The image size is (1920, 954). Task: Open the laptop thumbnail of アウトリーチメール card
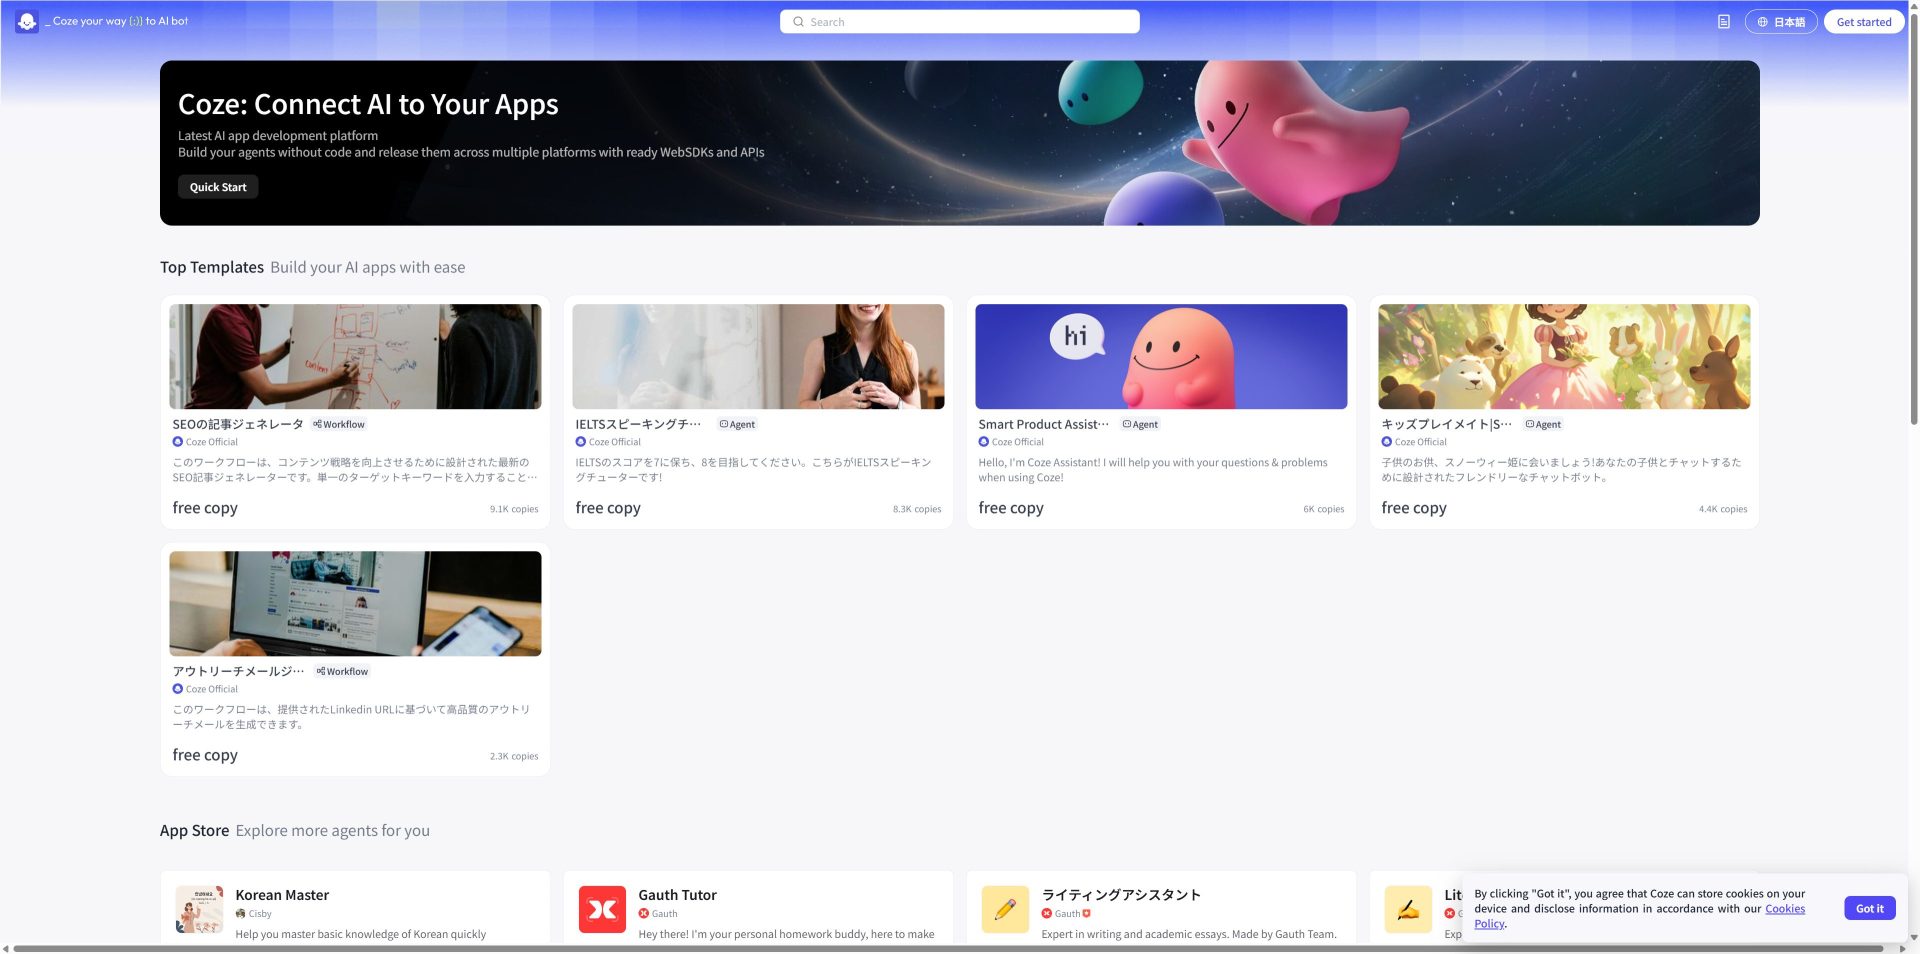(355, 604)
